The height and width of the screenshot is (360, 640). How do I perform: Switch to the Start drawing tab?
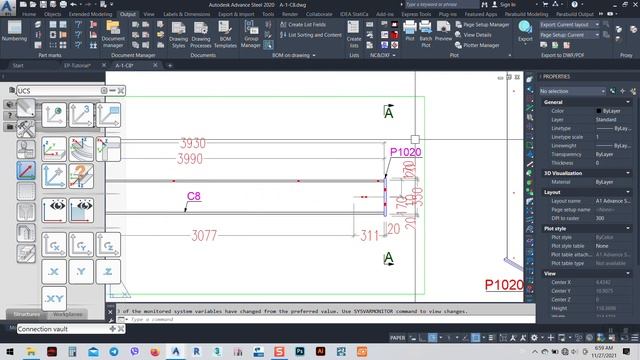coord(18,65)
